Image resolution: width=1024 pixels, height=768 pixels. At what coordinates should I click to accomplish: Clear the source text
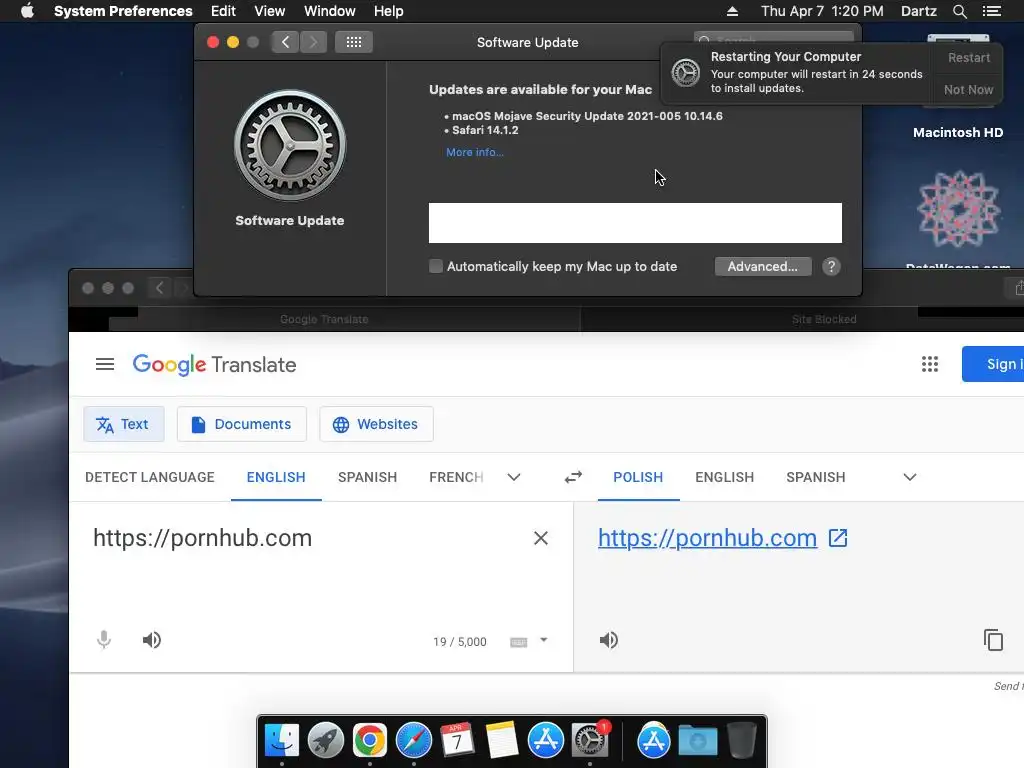tap(541, 538)
